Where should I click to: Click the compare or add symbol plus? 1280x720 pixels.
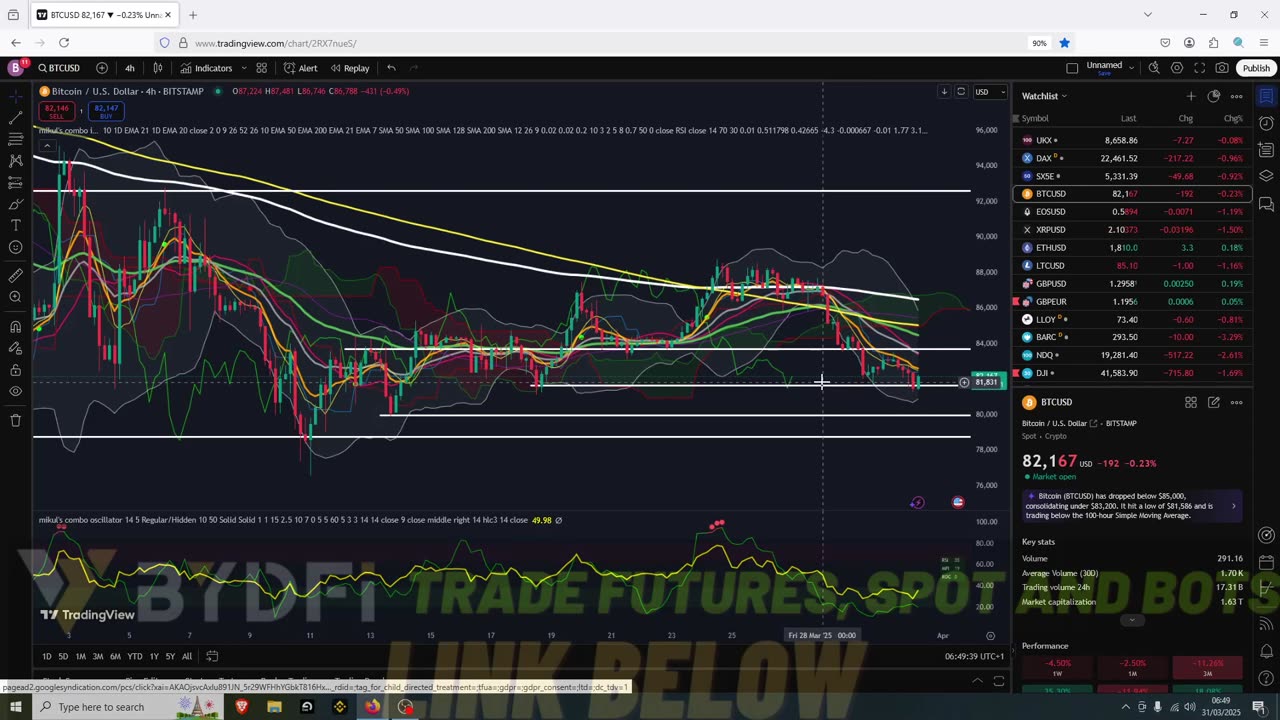point(102,68)
